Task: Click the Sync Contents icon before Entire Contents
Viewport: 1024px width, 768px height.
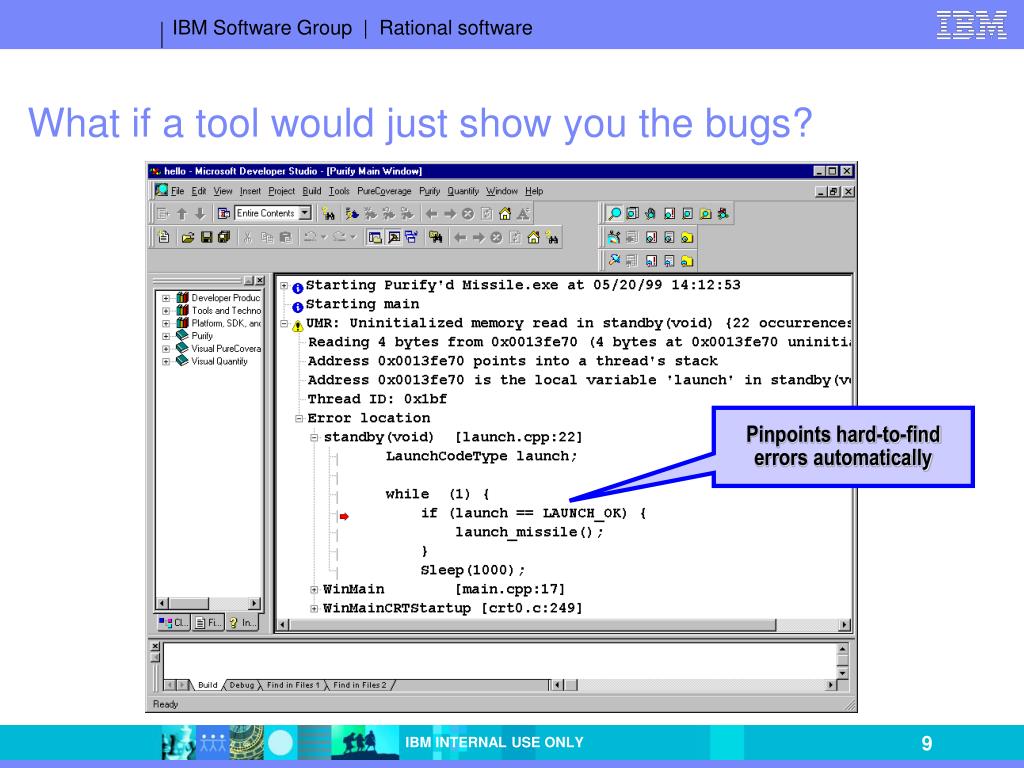Action: (224, 214)
